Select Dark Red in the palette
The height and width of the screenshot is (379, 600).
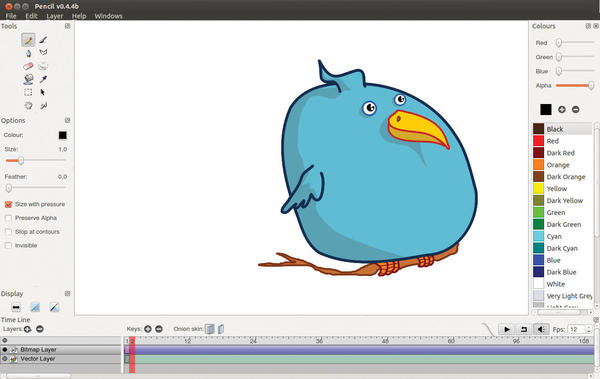pyautogui.click(x=562, y=153)
